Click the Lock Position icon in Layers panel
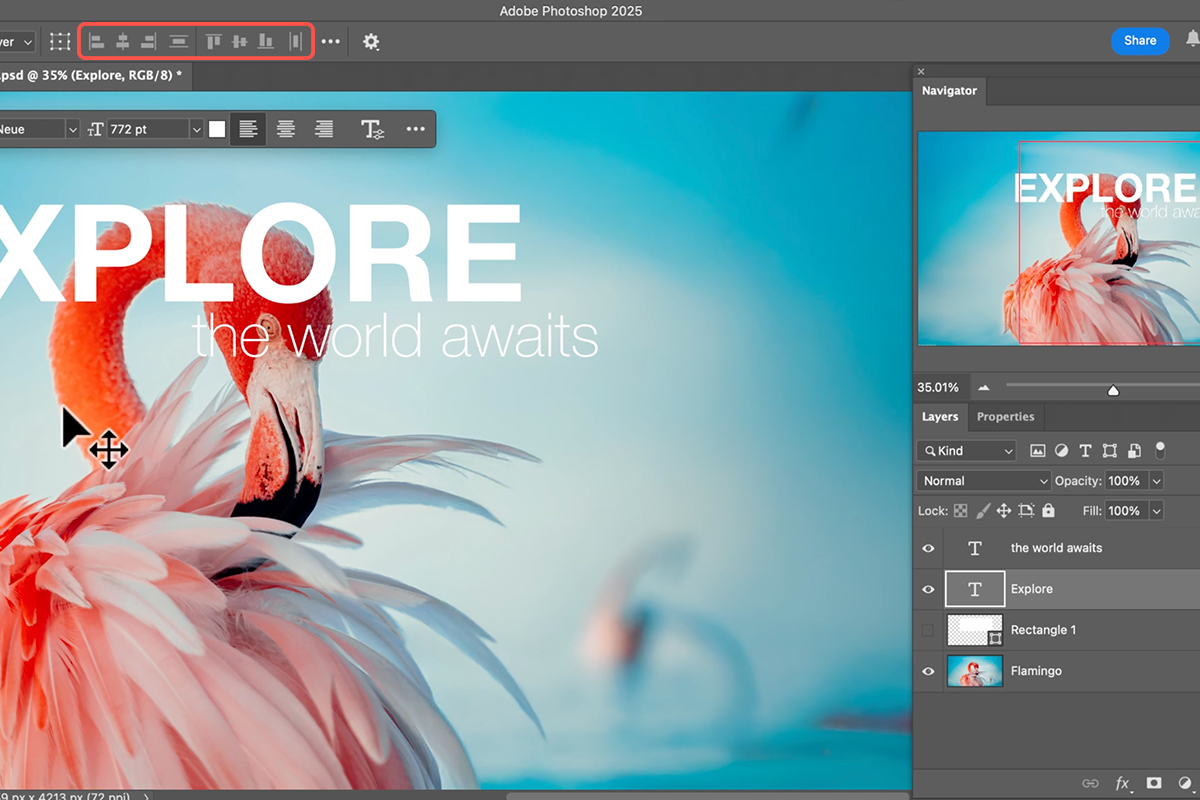1200x800 pixels. point(1003,511)
